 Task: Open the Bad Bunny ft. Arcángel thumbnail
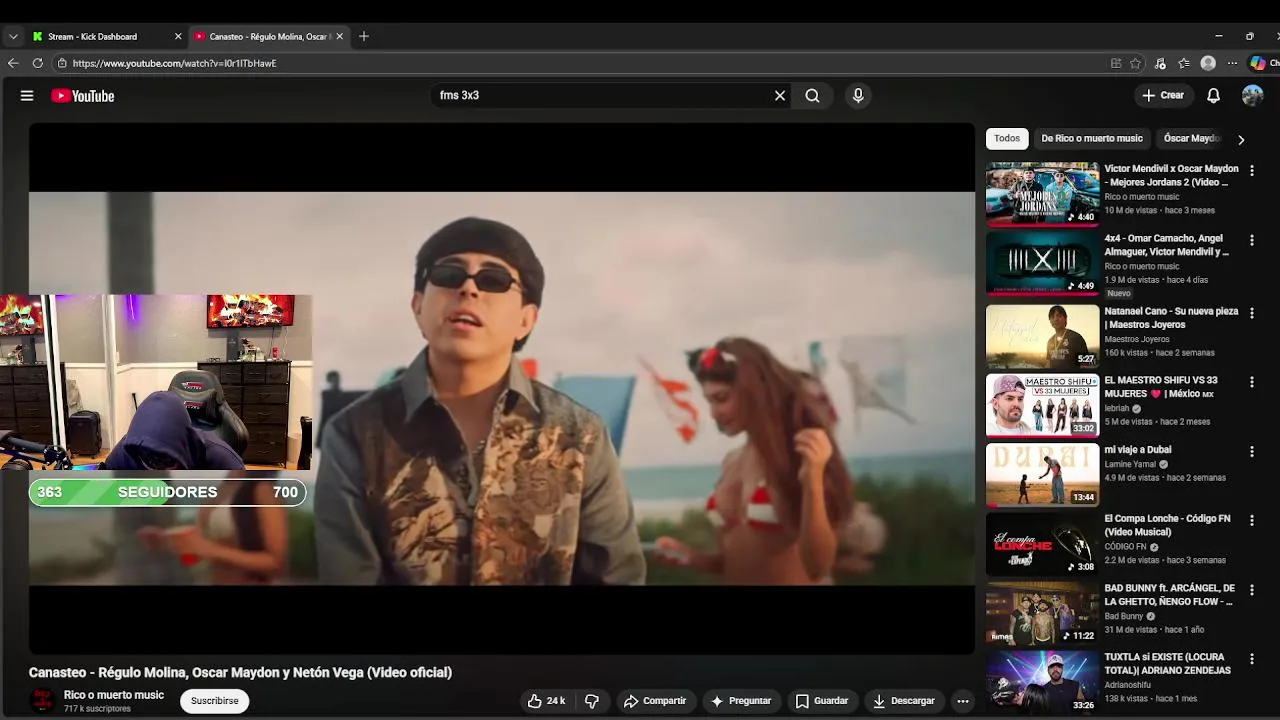[1042, 613]
